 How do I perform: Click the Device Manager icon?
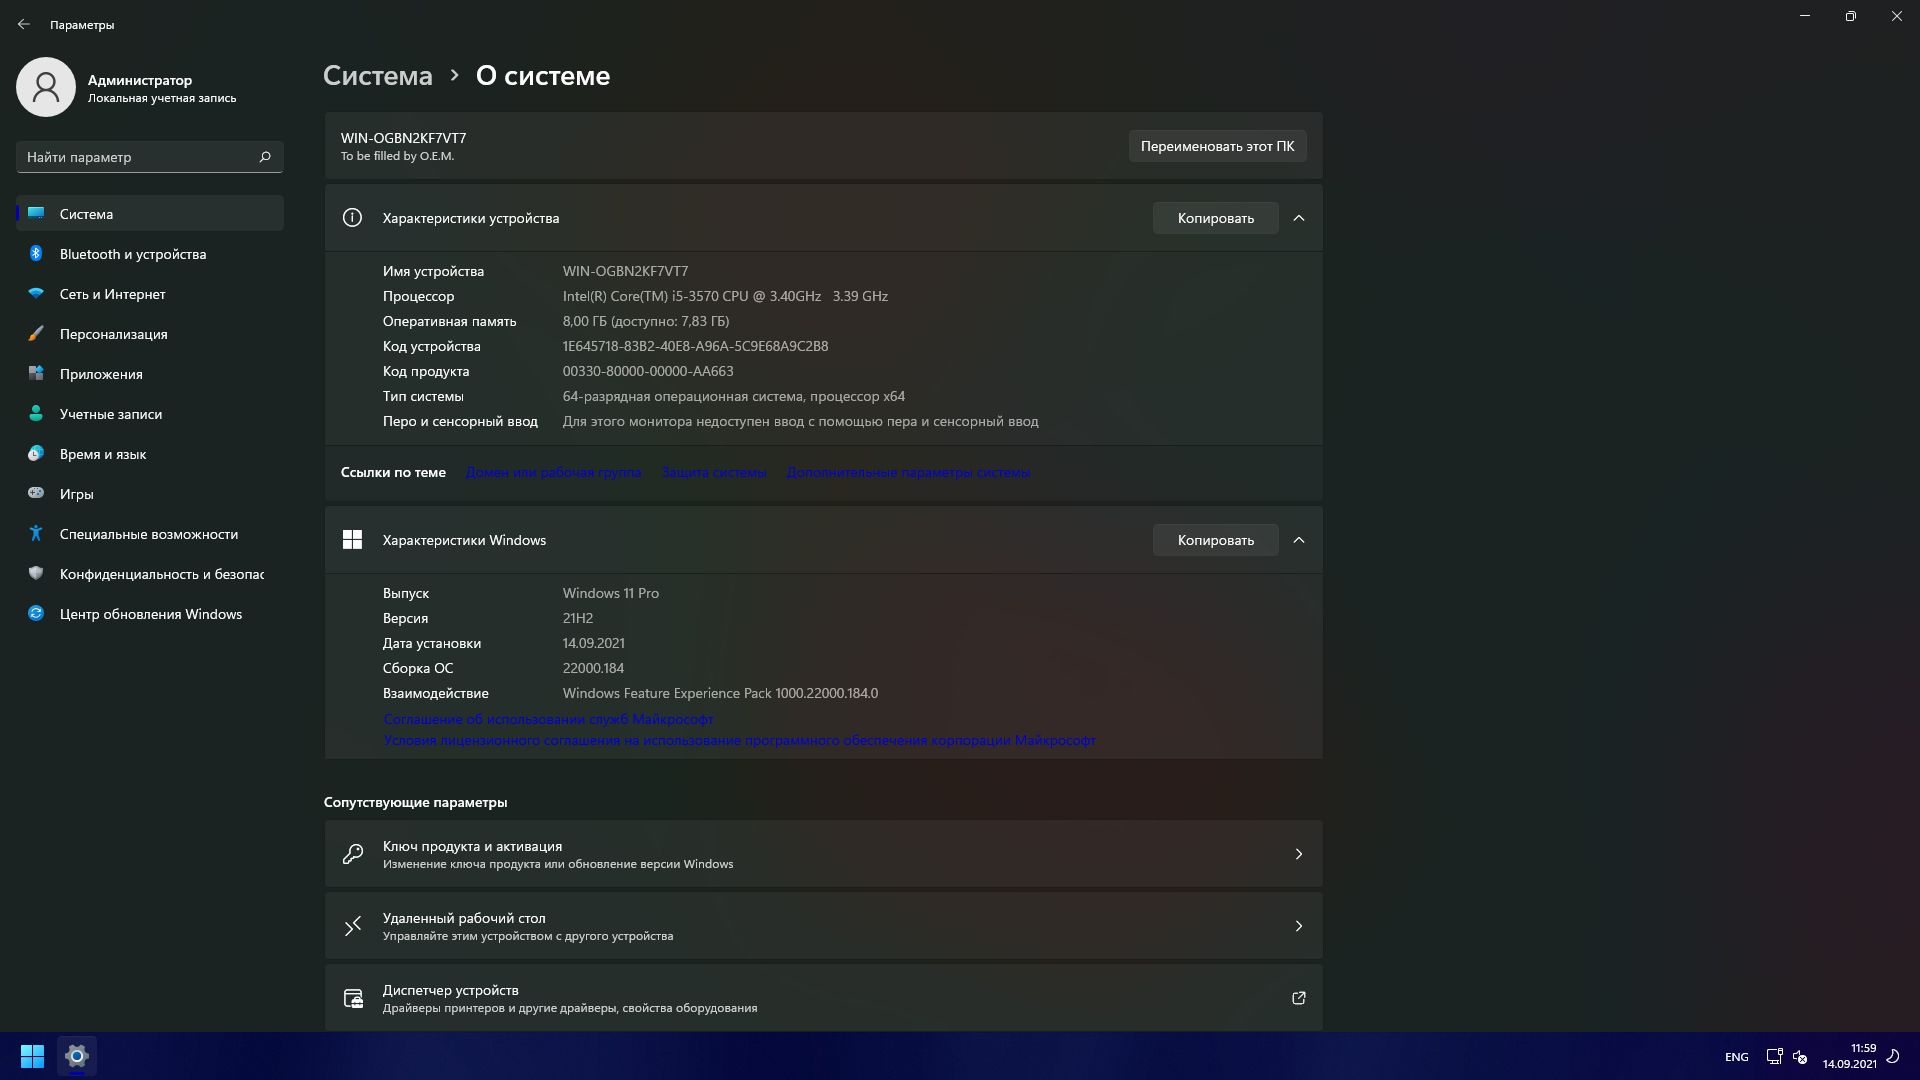click(353, 998)
